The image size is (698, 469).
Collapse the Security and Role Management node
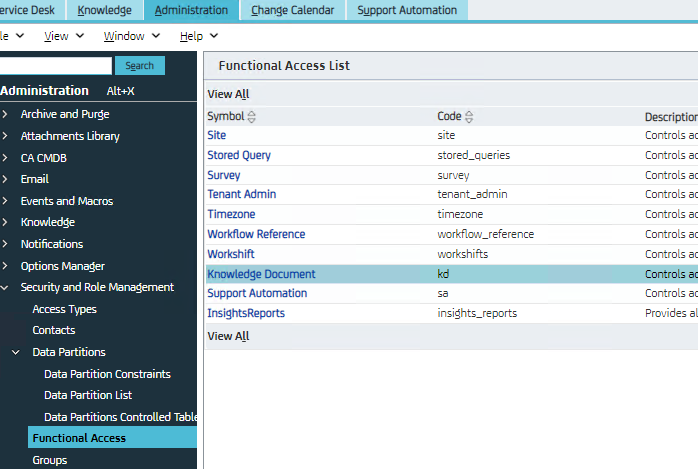point(6,287)
